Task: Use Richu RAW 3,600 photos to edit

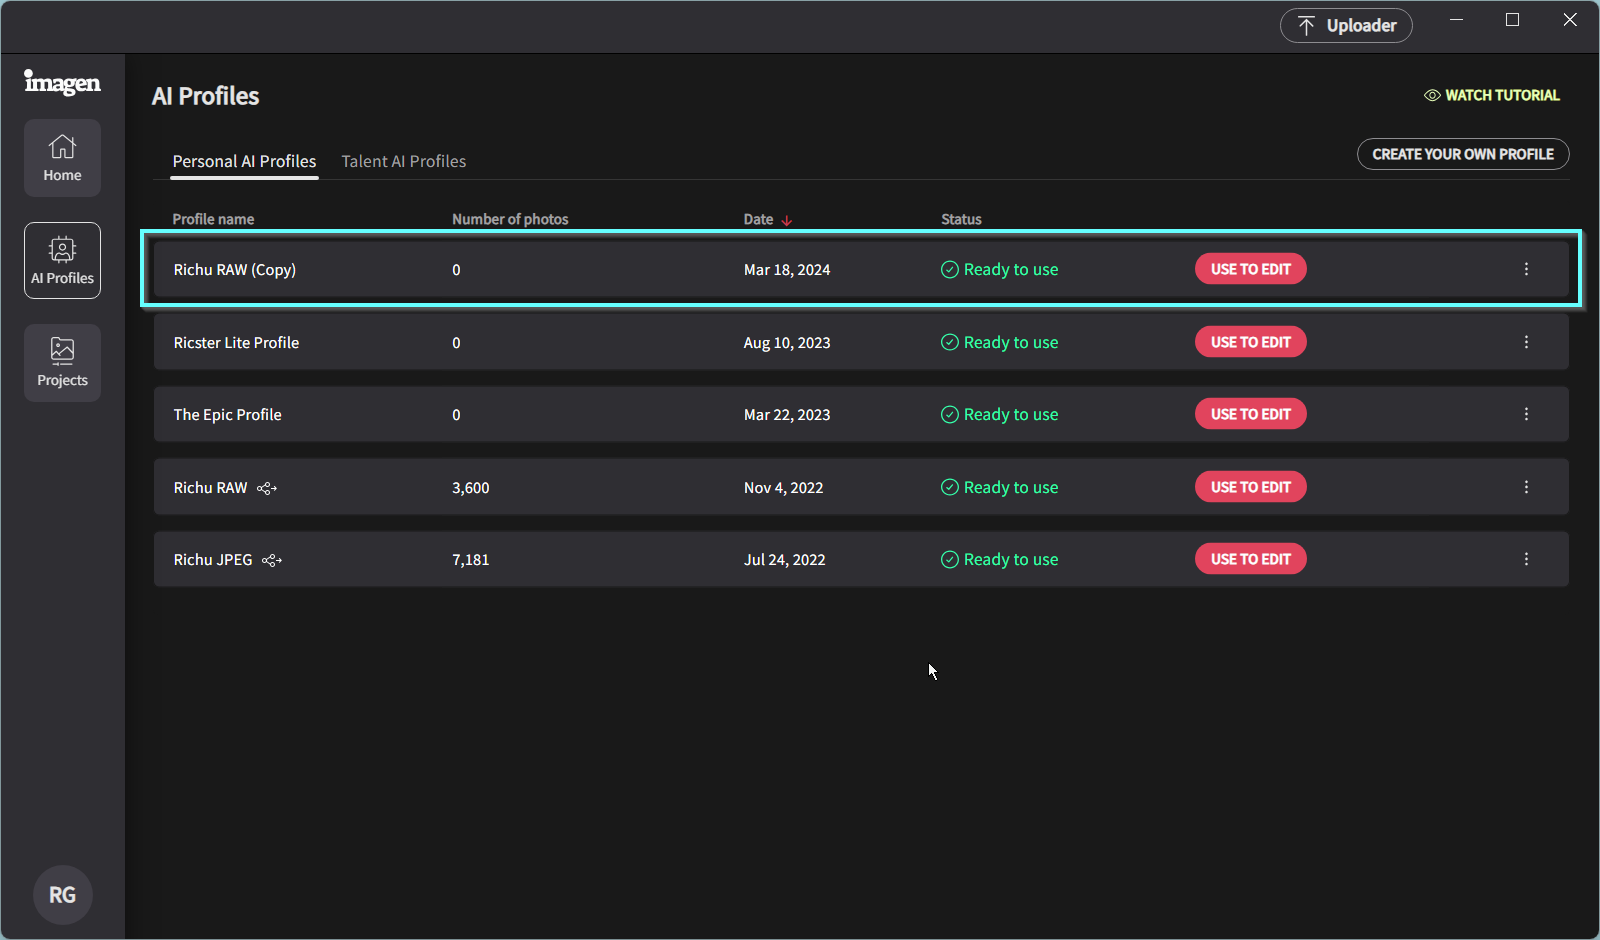Action: 1250,487
